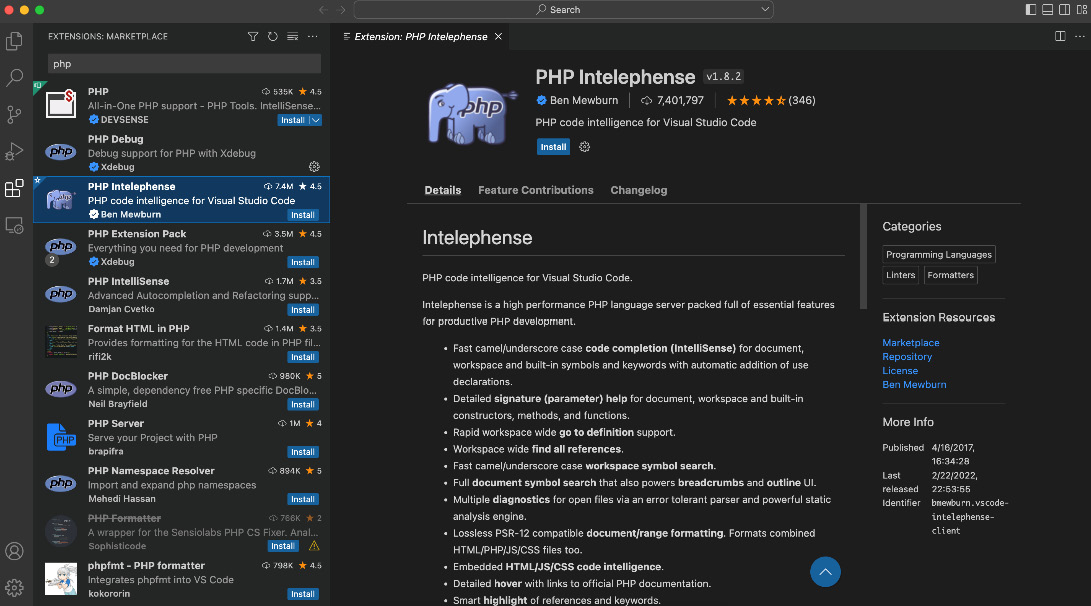This screenshot has width=1091, height=606.
Task: Install PHP Server by brapifra
Action: click(303, 452)
